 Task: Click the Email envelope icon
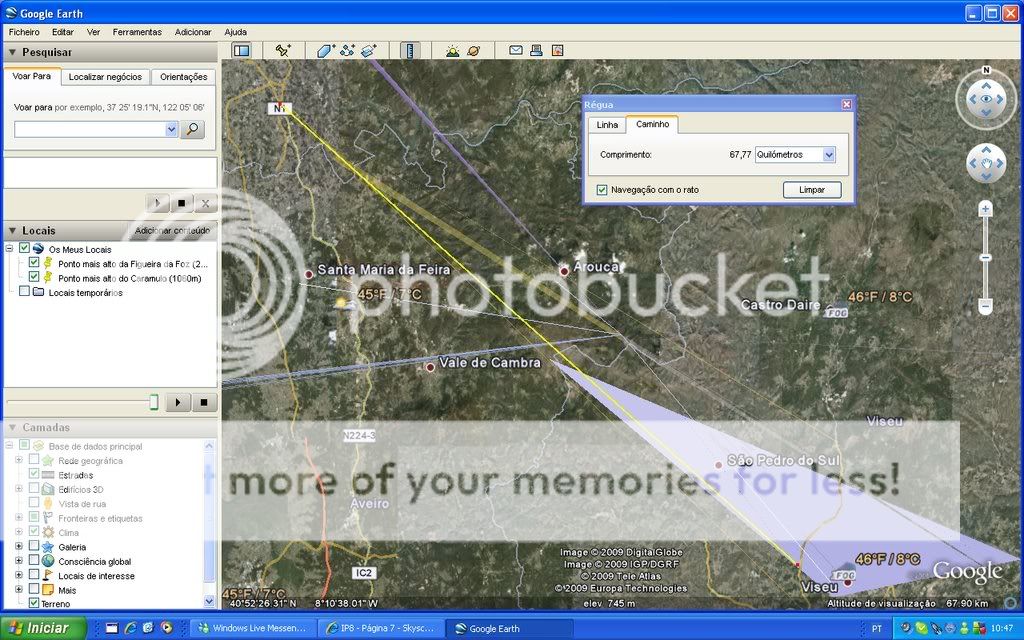click(x=516, y=50)
